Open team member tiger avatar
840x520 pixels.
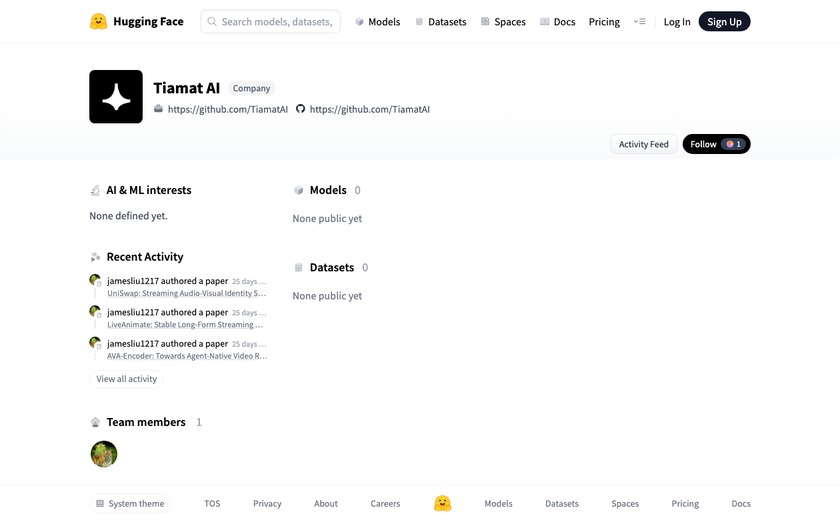pos(104,454)
